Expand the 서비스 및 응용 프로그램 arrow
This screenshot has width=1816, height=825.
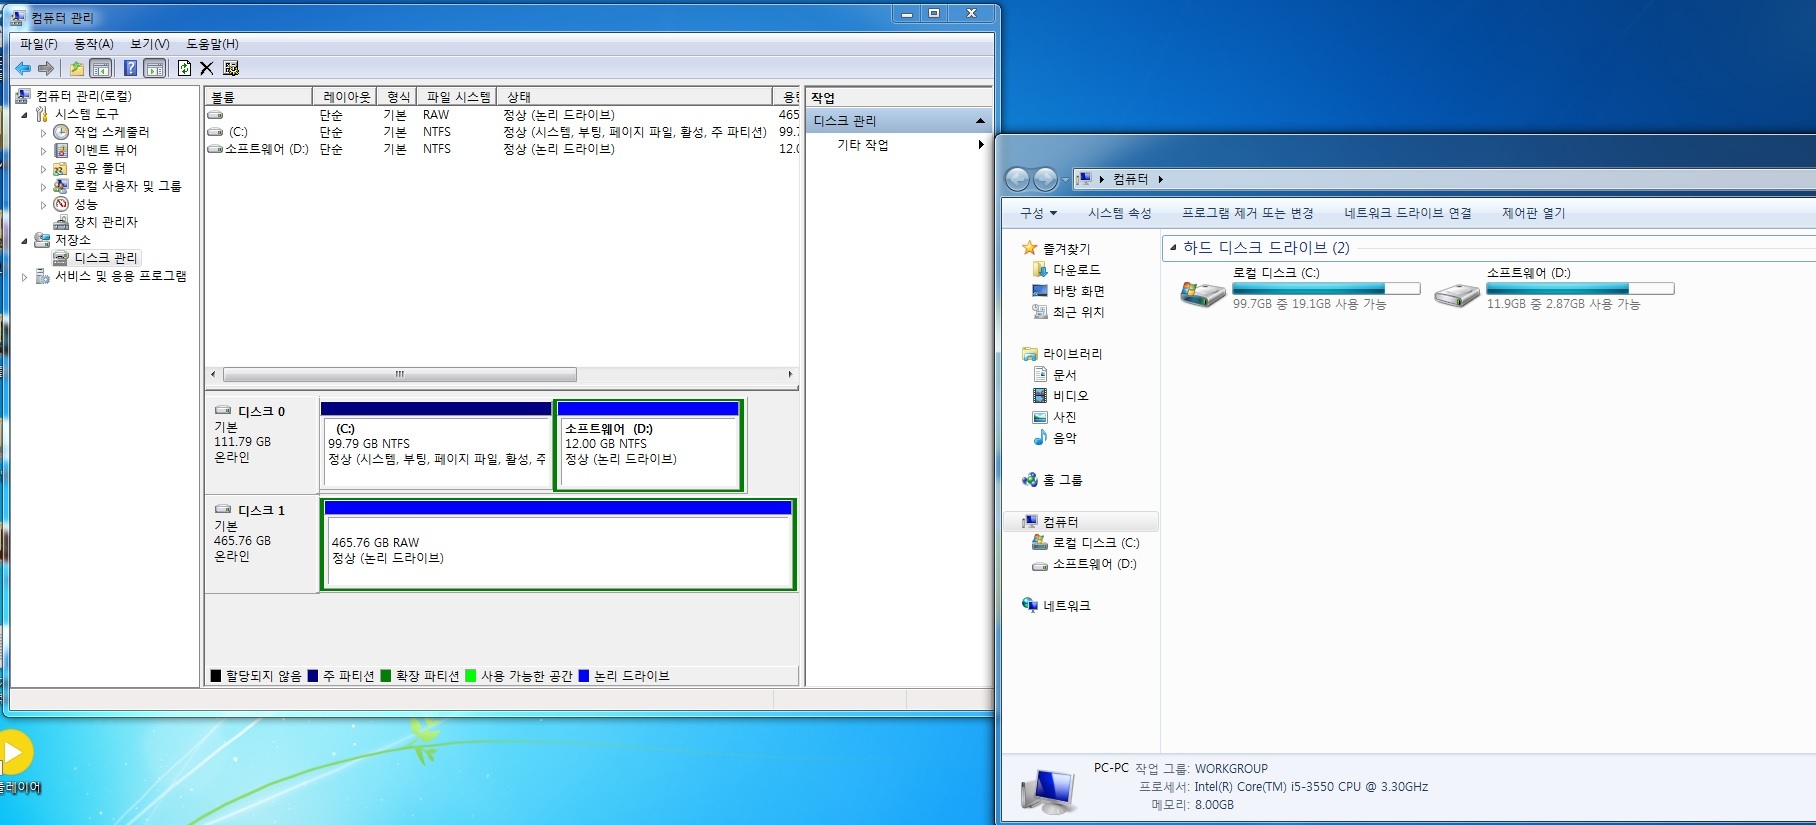(25, 277)
